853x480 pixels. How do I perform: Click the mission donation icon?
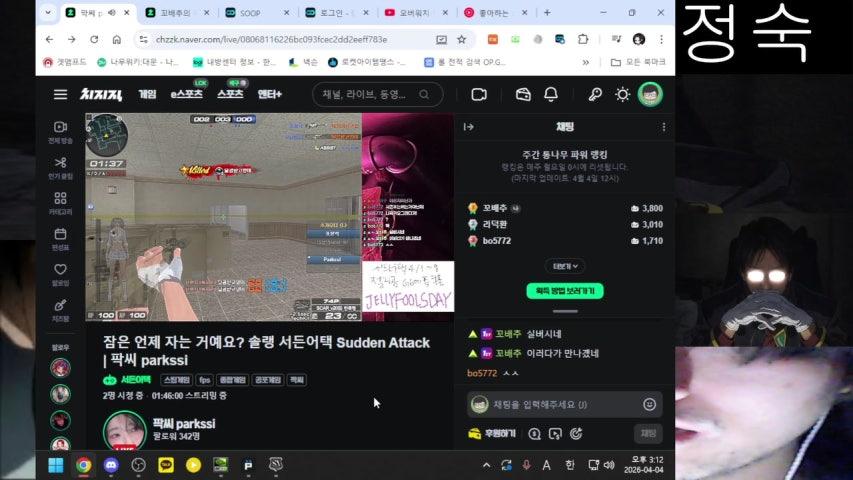point(576,434)
